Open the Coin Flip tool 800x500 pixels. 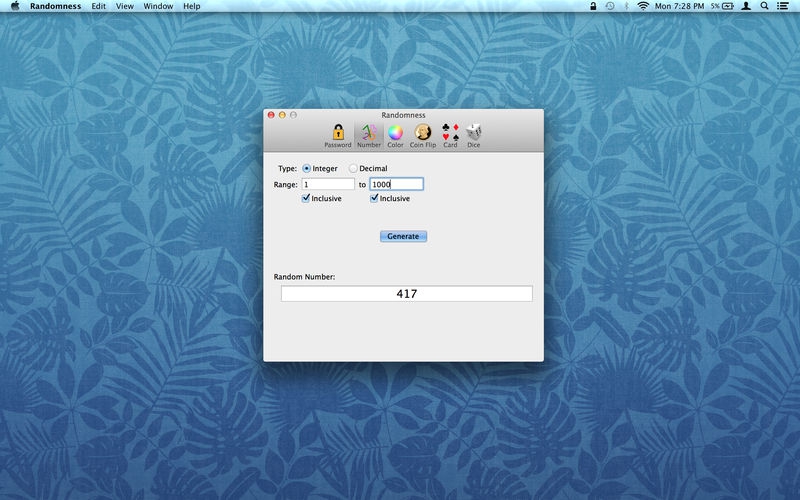(423, 136)
